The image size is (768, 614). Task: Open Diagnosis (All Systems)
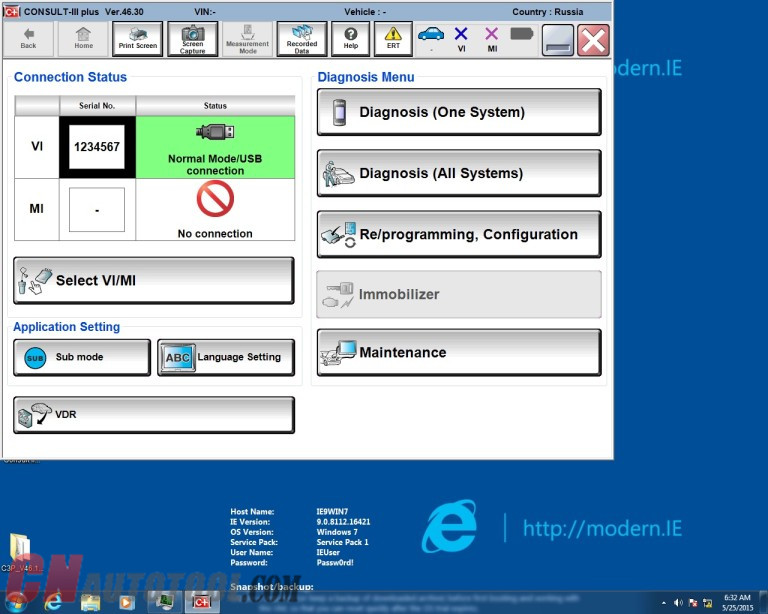459,173
